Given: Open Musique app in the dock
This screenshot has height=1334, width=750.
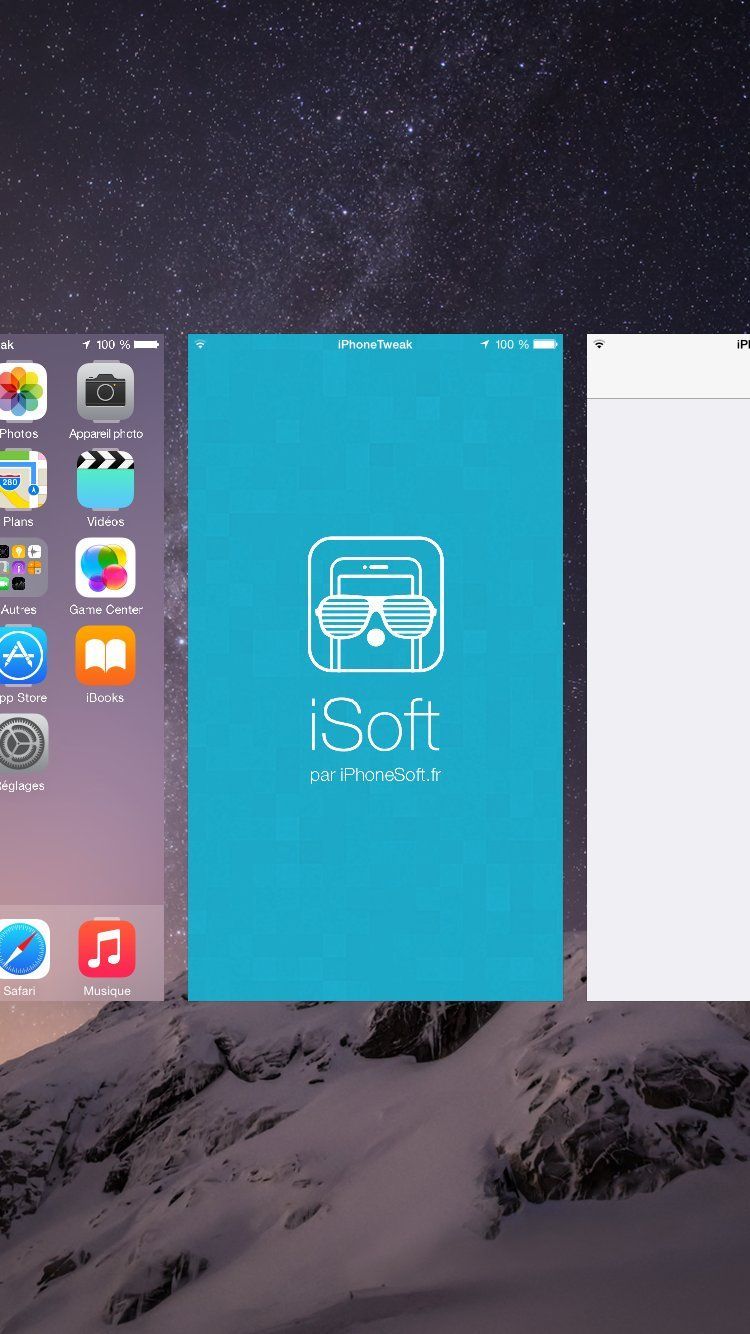Looking at the screenshot, I should [x=106, y=949].
